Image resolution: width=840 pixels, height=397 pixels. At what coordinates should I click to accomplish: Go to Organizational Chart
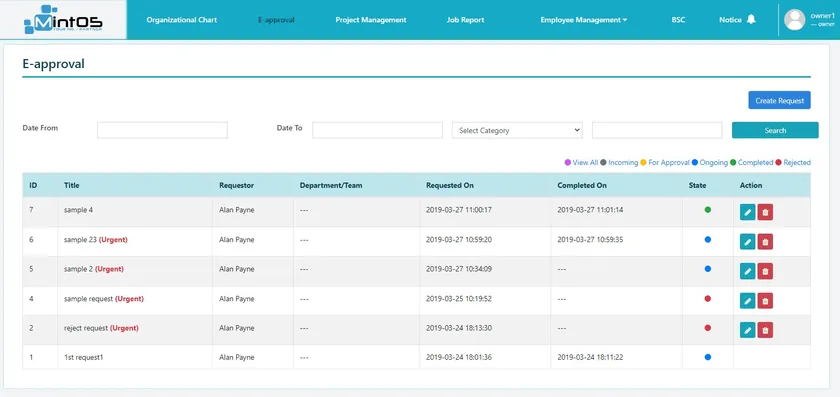(x=182, y=20)
